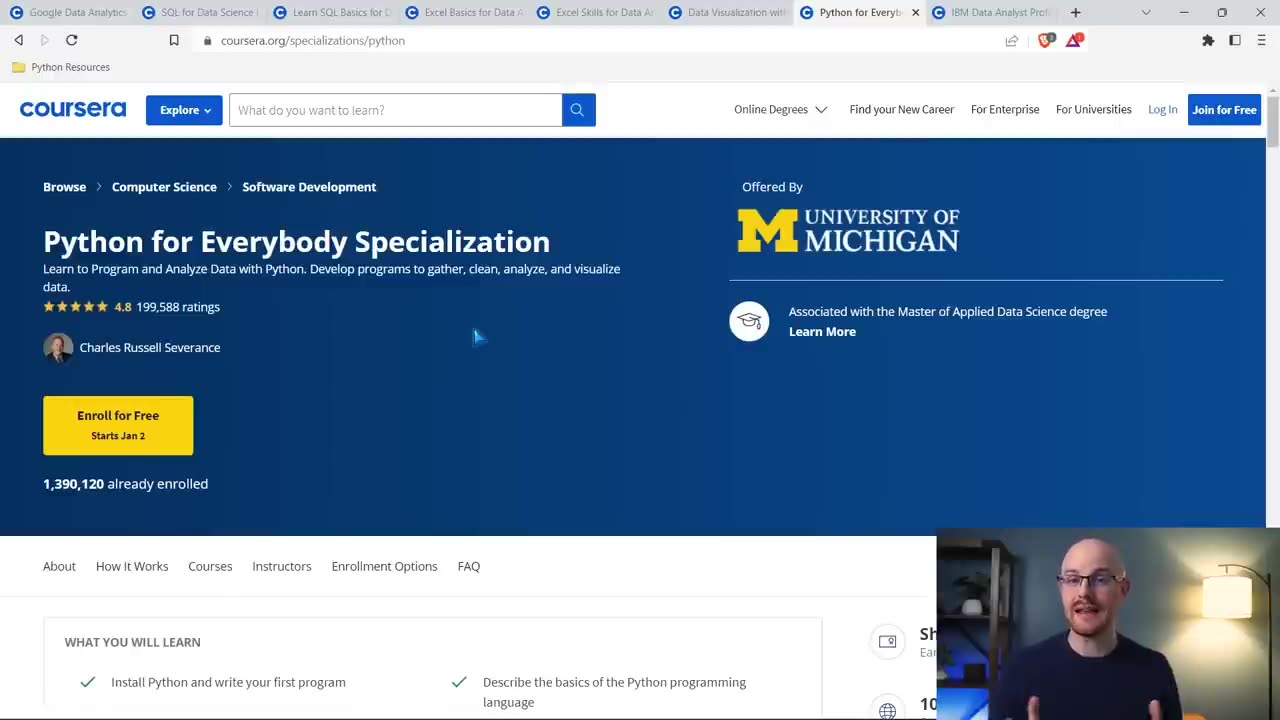Bookmark this page with the bookmark icon
The image size is (1280, 720).
[x=174, y=40]
